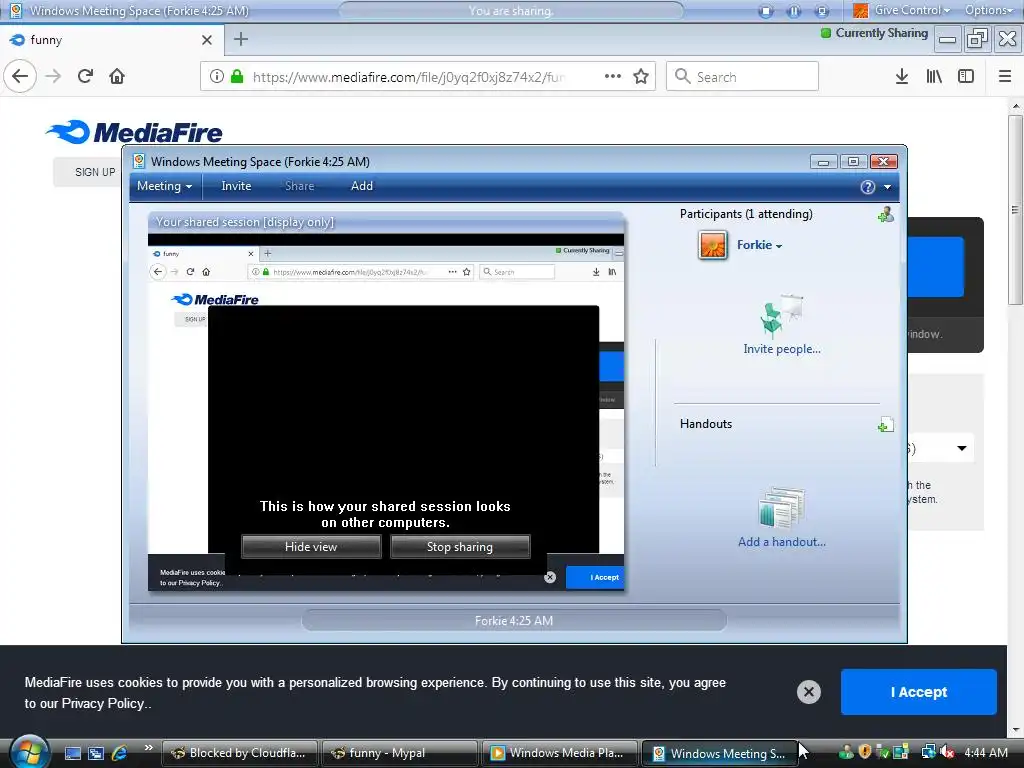The image size is (1024, 768).
Task: Click the muted volume tray icon
Action: 948,752
